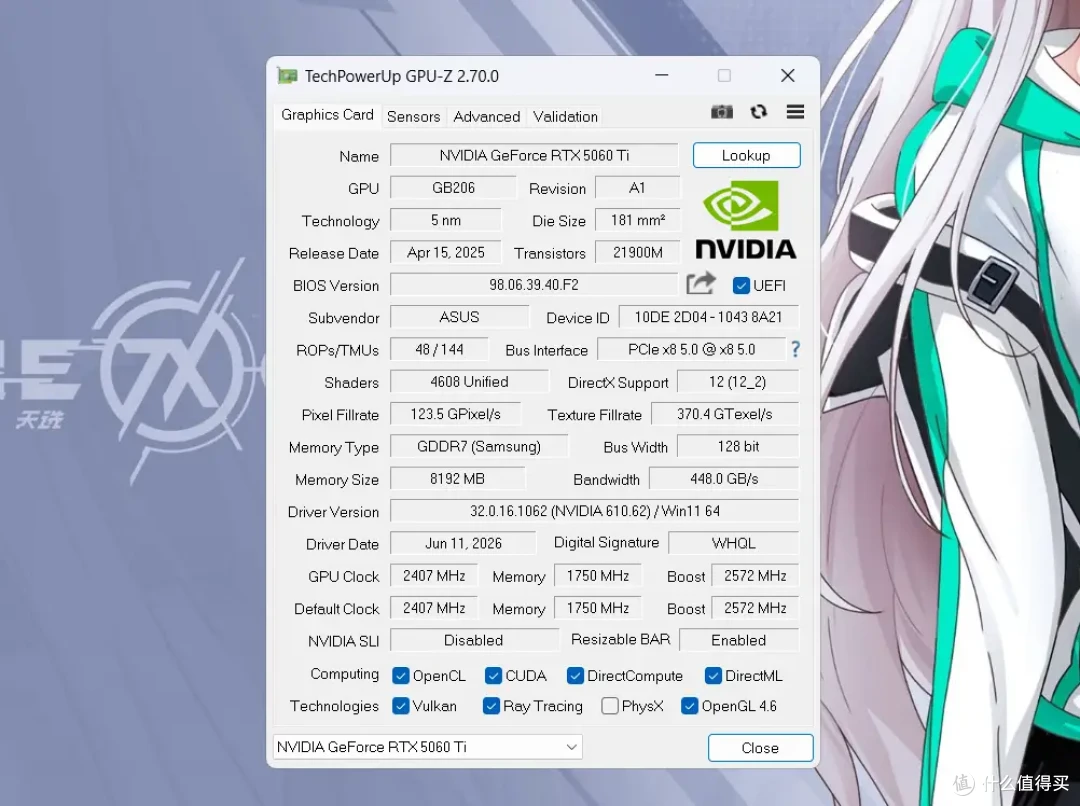The image size is (1080, 806).
Task: Click the BIOS Version field 98.06.39.40.F2
Action: [x=534, y=285]
